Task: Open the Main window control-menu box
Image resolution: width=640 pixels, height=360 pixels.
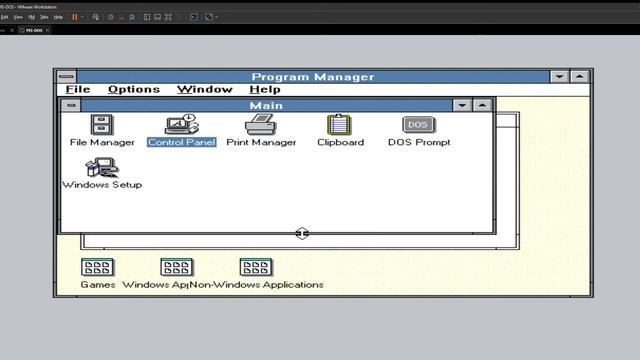Action: click(x=71, y=105)
